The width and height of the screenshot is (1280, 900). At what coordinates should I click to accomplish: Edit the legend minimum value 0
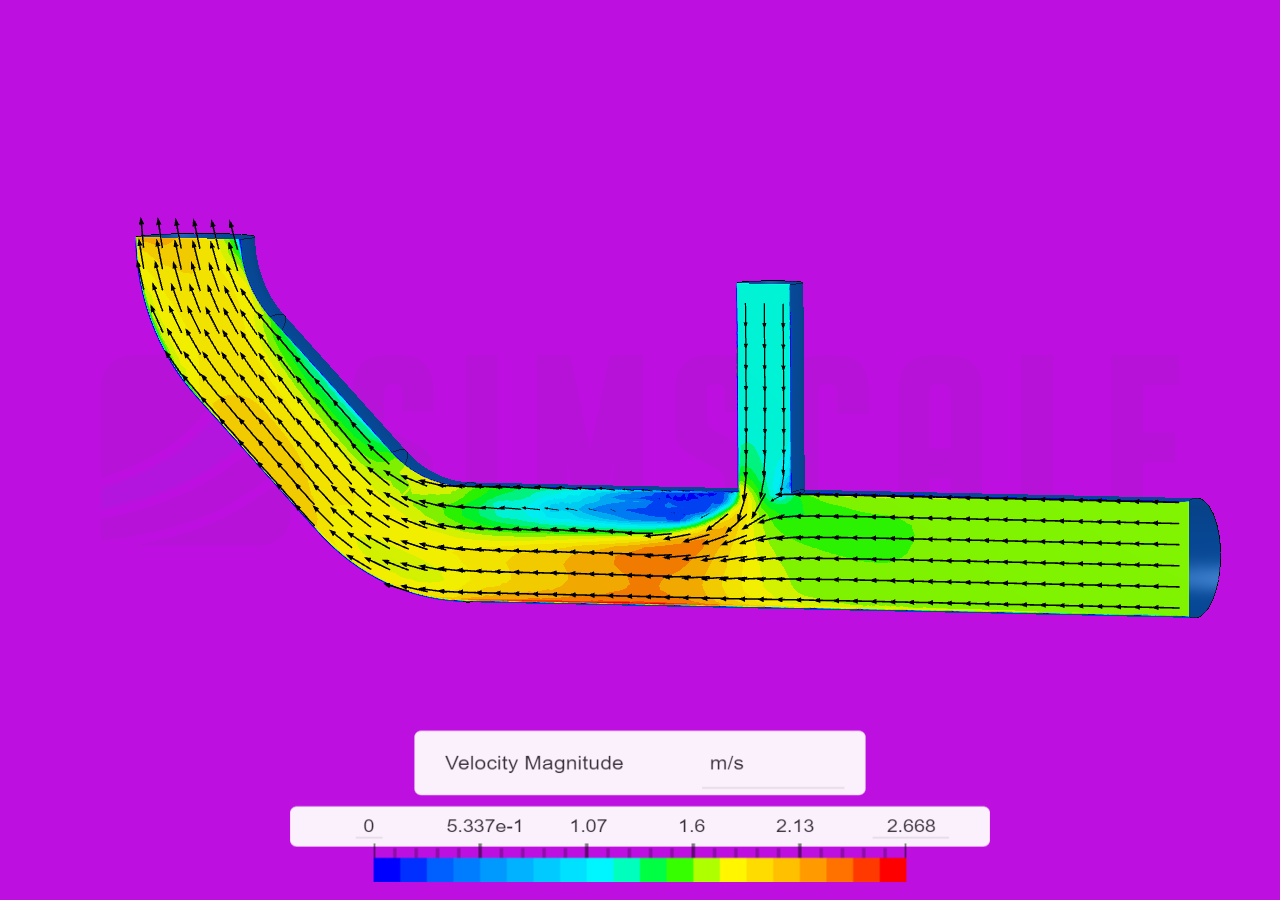[x=368, y=826]
